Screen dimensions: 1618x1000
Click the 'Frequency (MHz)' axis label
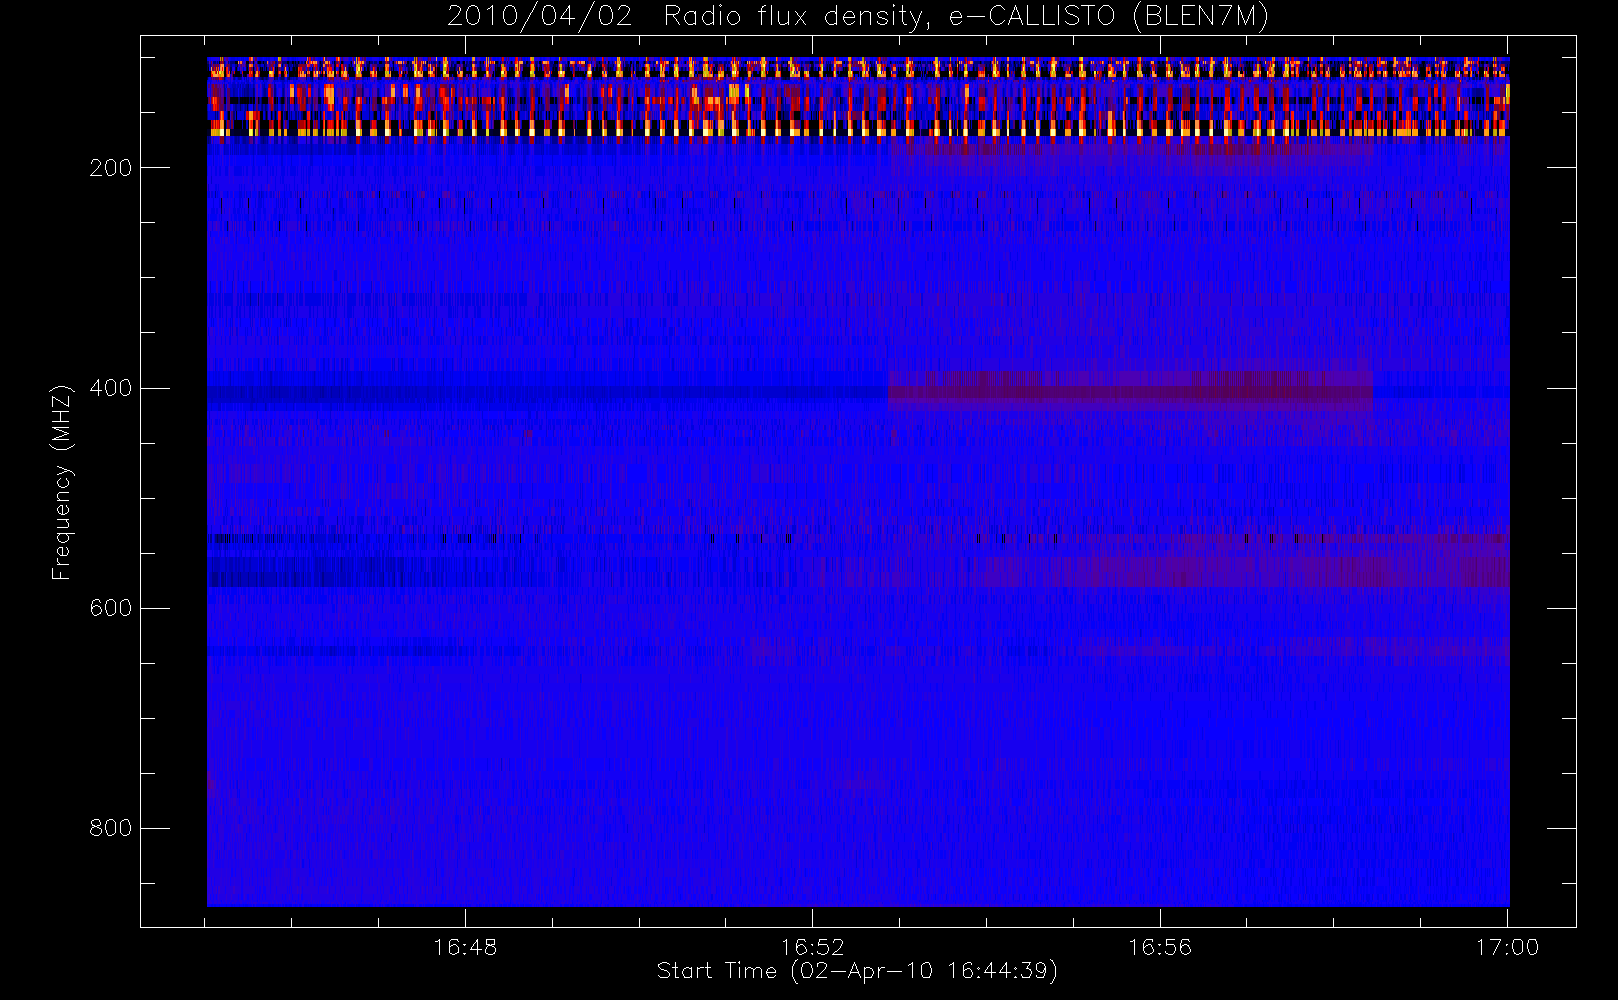point(62,482)
